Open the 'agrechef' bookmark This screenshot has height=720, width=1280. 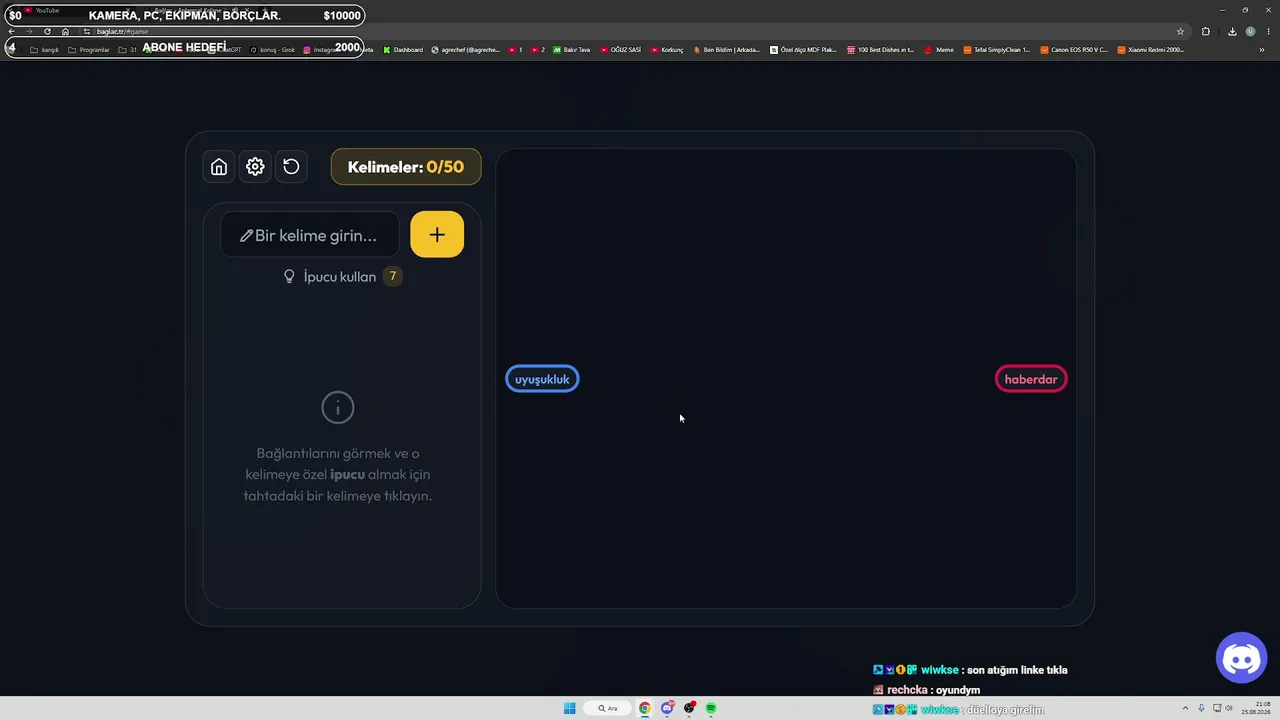tap(465, 50)
